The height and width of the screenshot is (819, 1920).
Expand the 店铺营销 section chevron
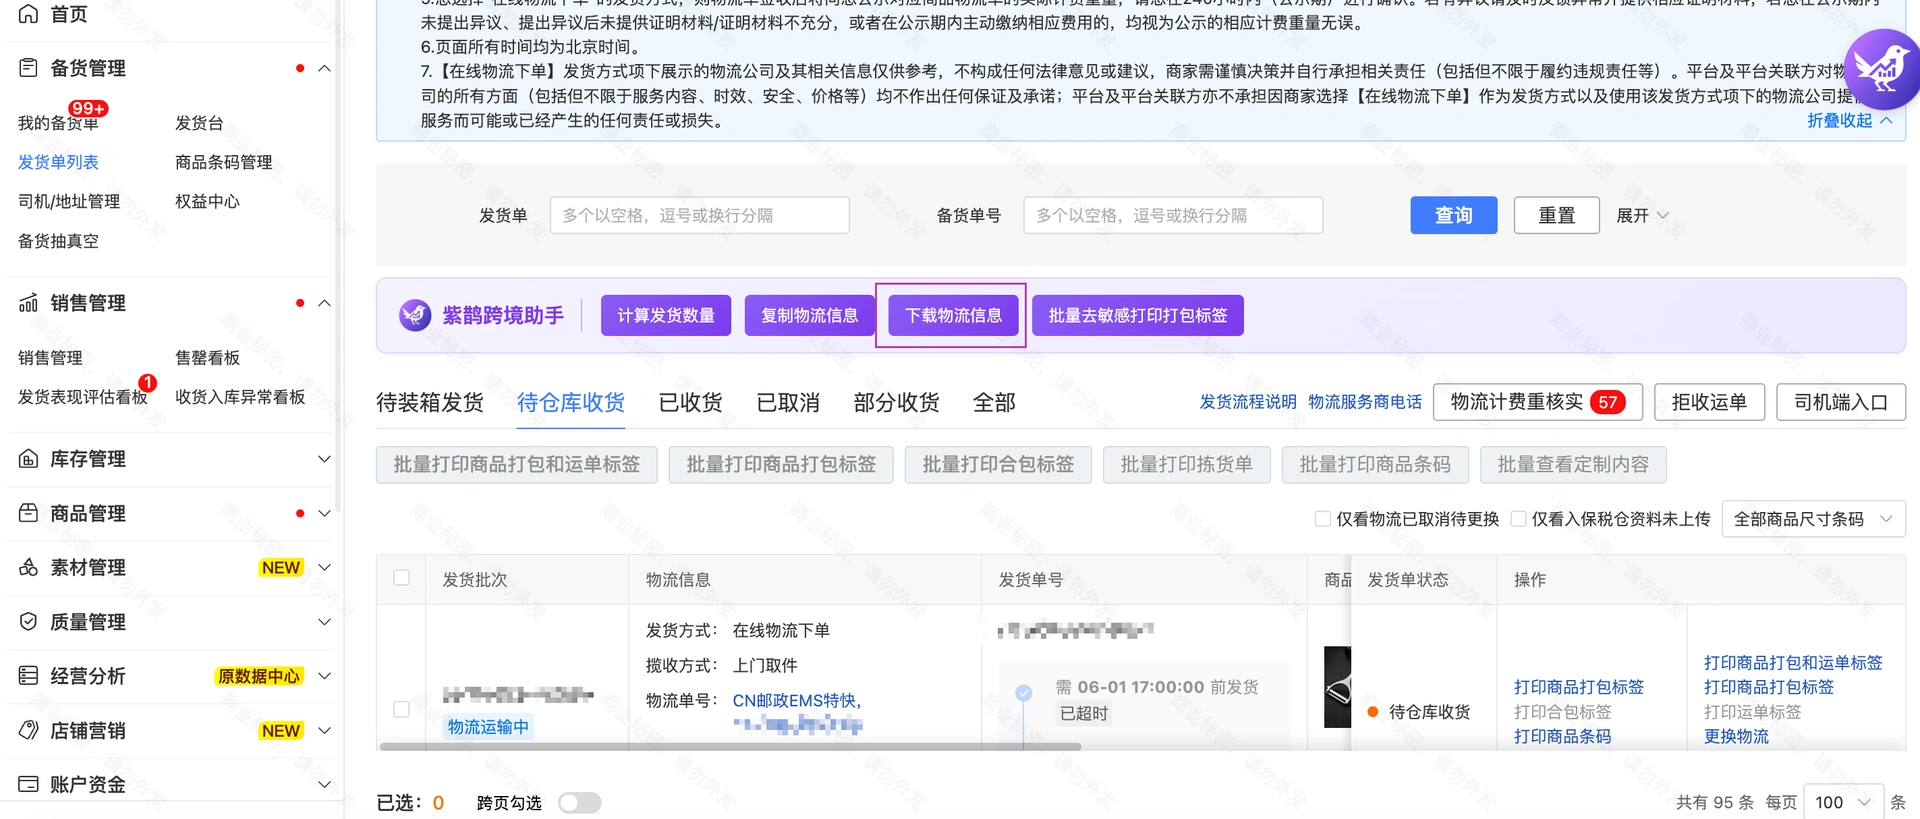pos(324,730)
